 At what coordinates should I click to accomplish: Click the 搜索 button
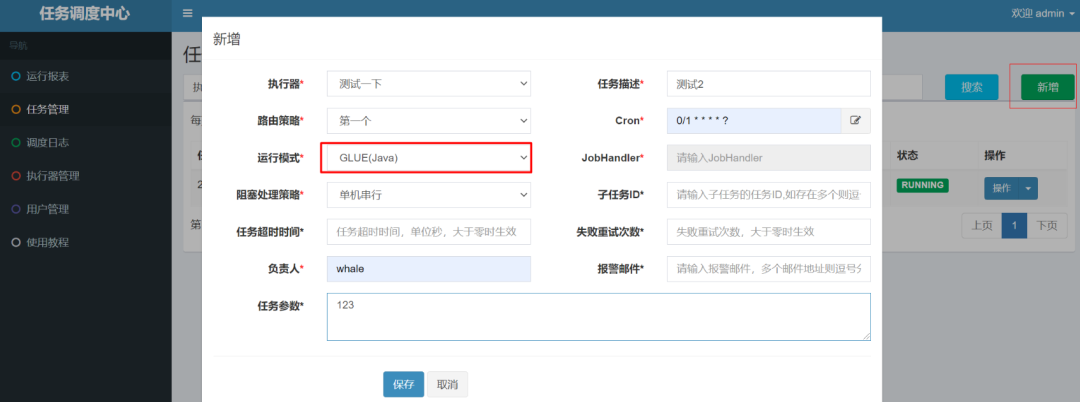(x=971, y=87)
